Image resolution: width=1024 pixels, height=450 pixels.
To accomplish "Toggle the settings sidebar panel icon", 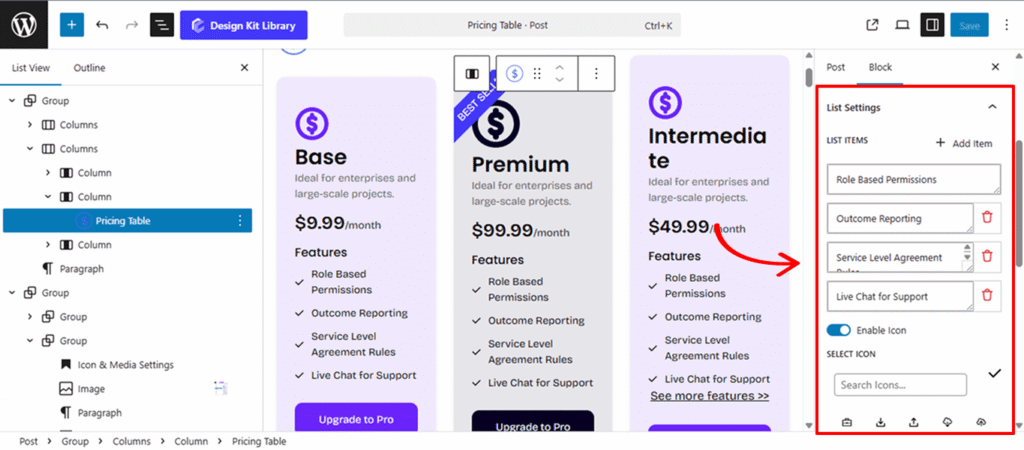I will point(932,25).
